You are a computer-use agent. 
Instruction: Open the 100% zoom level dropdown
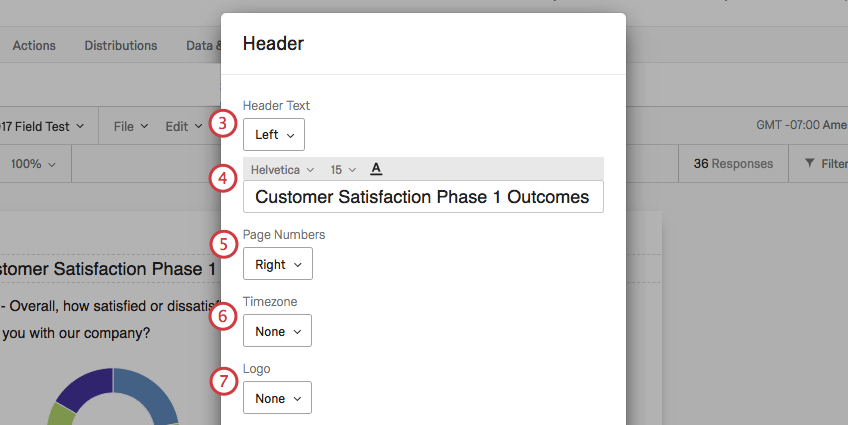click(x=33, y=164)
